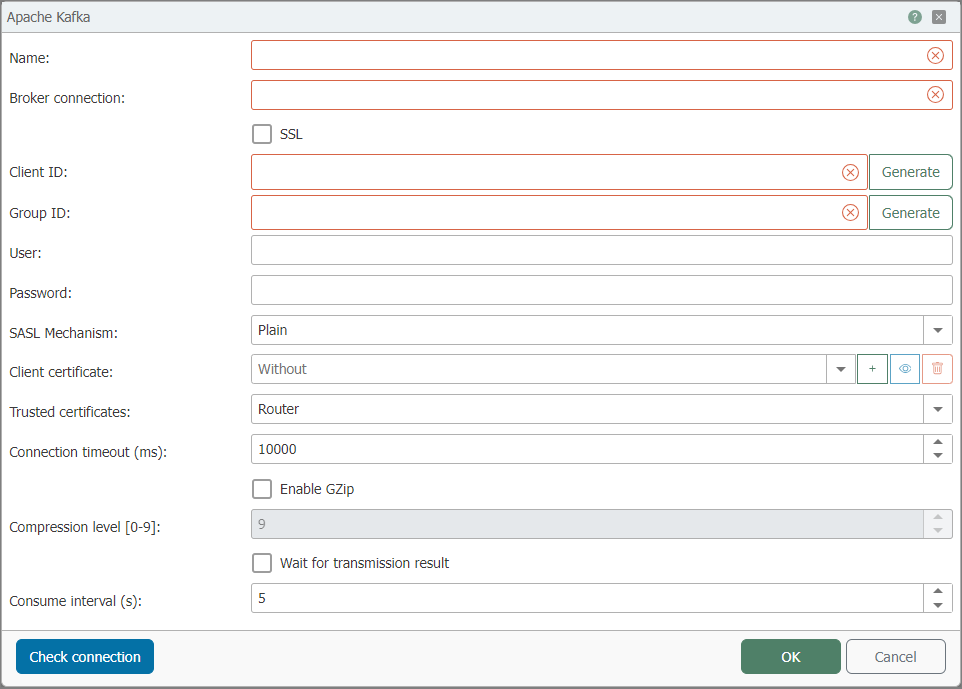The image size is (962, 689).
Task: Toggle Wait for transmission result
Action: pos(262,563)
